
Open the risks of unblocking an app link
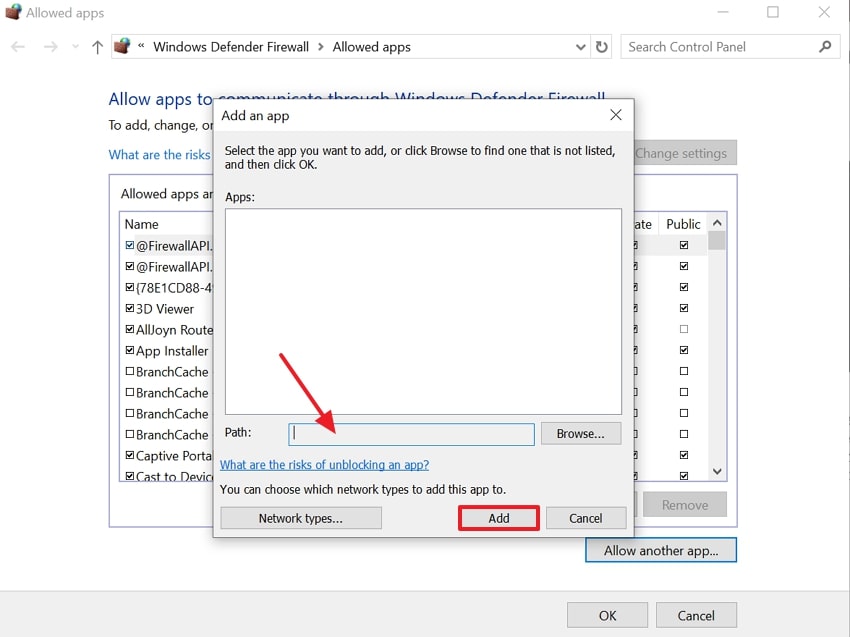click(324, 465)
